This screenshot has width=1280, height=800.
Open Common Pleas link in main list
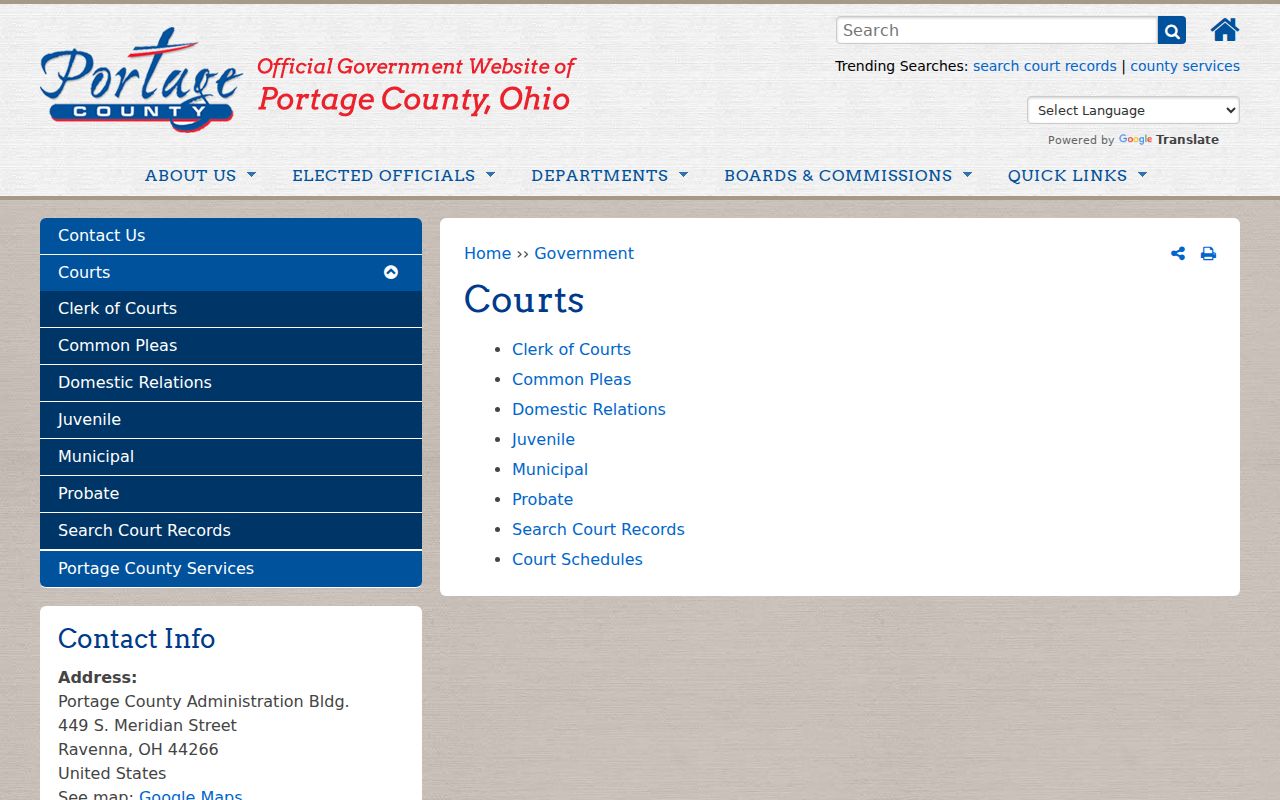(x=571, y=379)
